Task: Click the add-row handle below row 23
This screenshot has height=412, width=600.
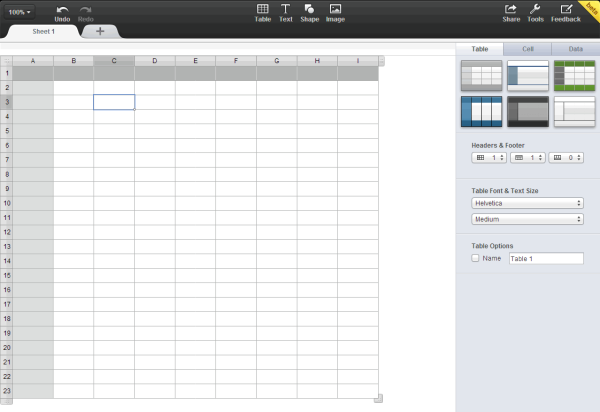Action: (7, 401)
